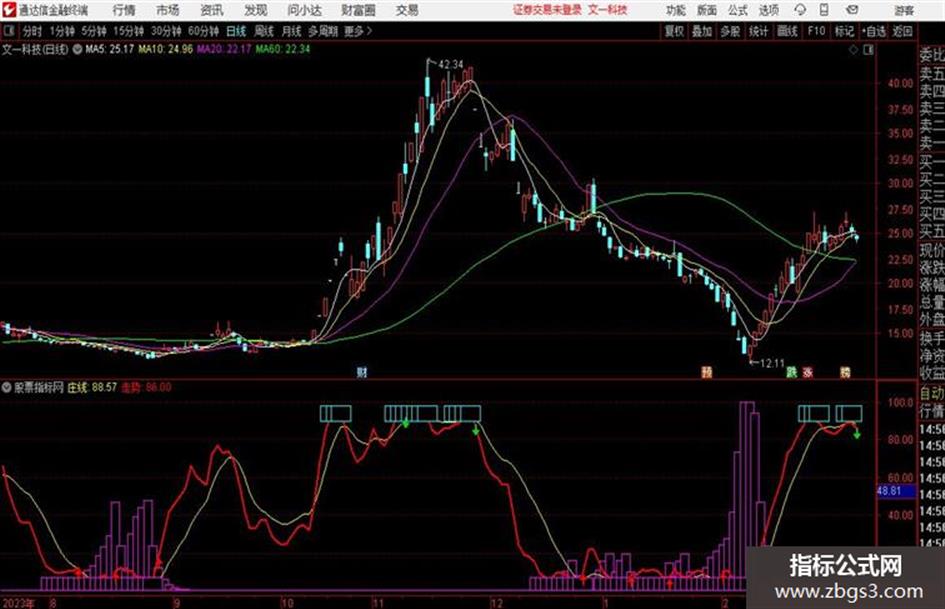
Task: Open the 选项 menu
Action: 768,10
